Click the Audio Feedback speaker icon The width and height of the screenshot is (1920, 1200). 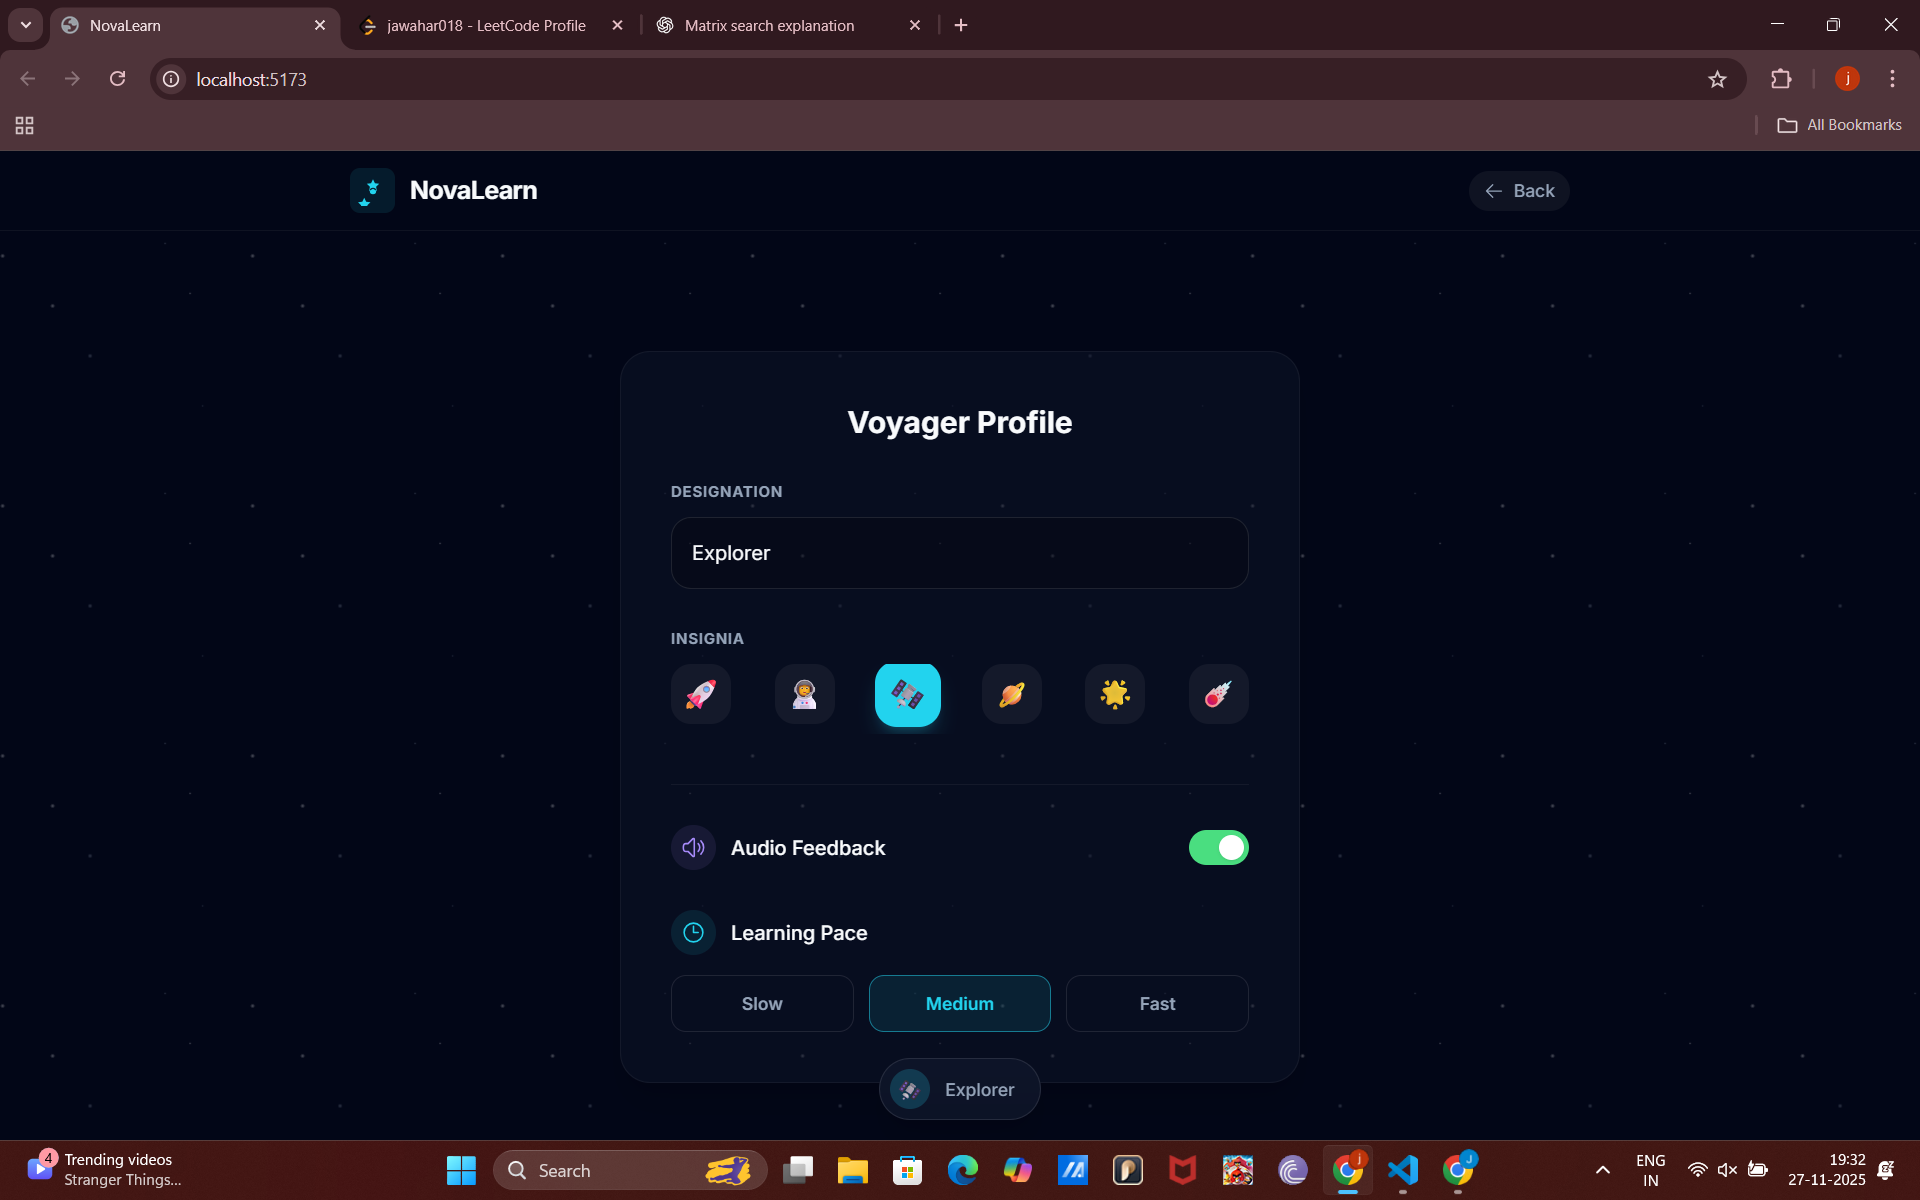tap(693, 848)
